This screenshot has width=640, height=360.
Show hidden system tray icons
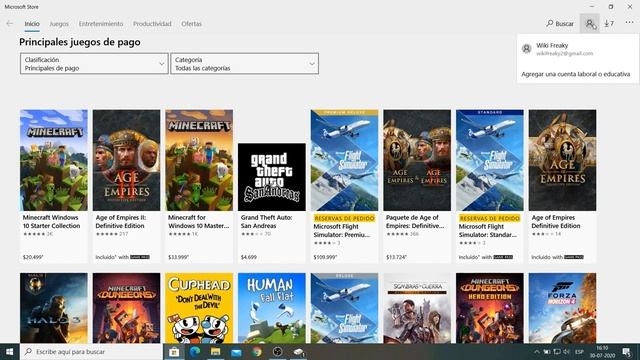537,352
